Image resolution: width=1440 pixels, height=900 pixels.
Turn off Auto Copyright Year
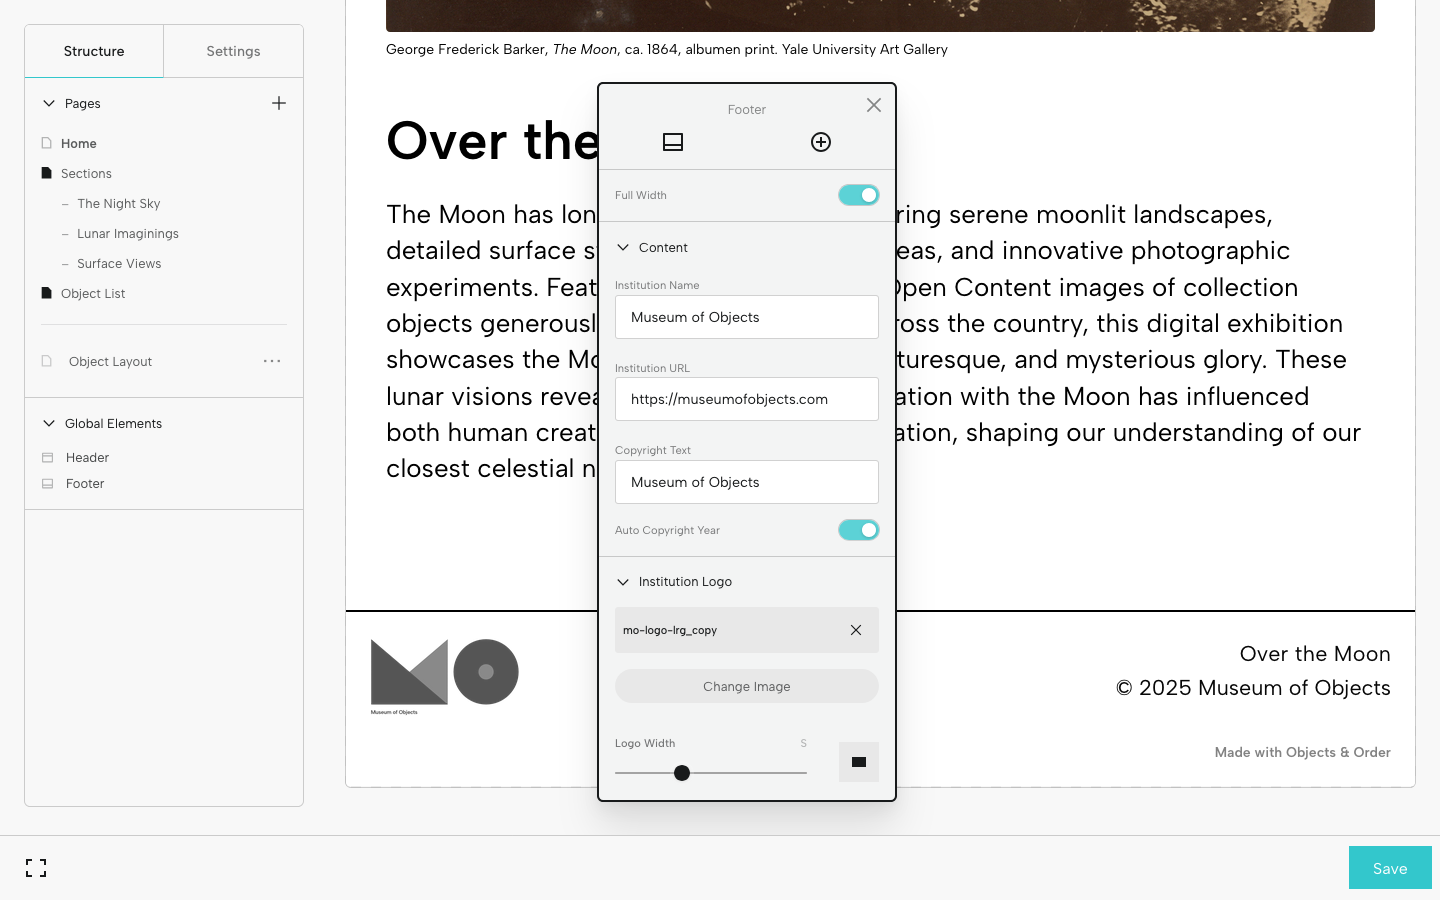(858, 530)
